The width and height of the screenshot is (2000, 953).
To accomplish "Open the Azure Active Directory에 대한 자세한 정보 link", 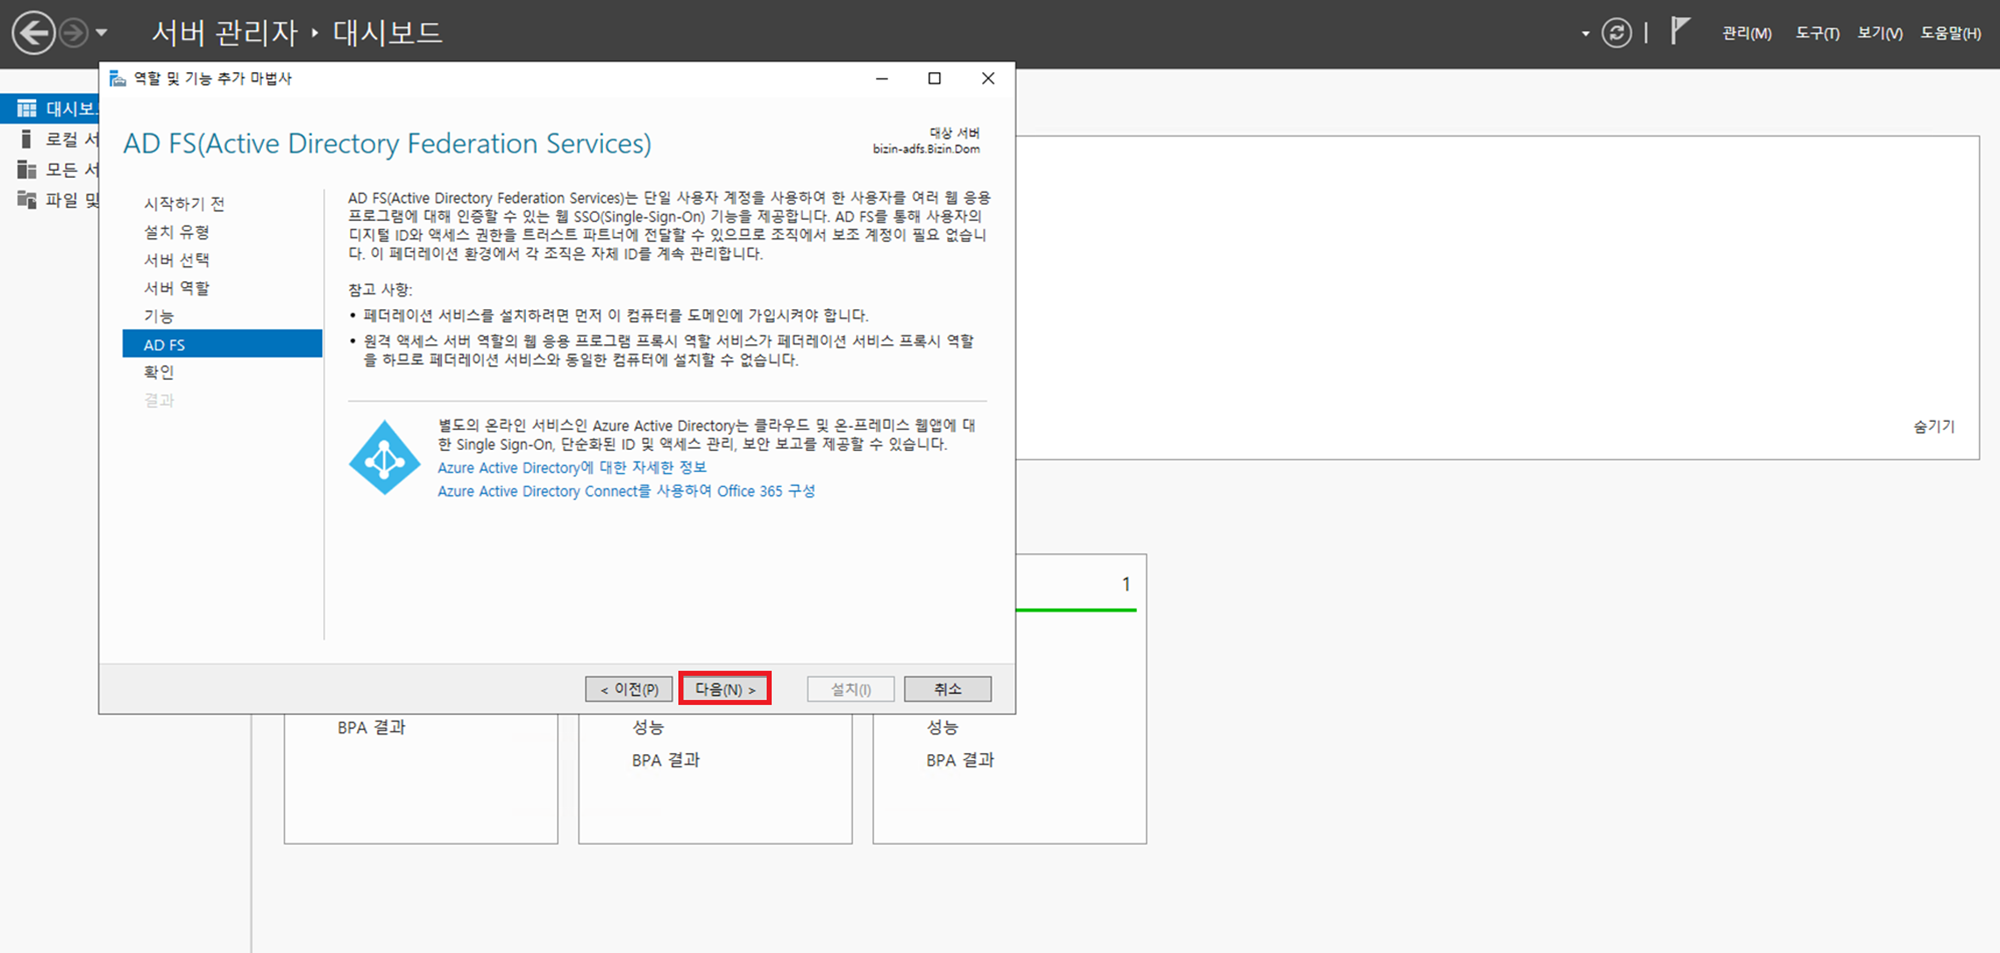I will coord(572,467).
